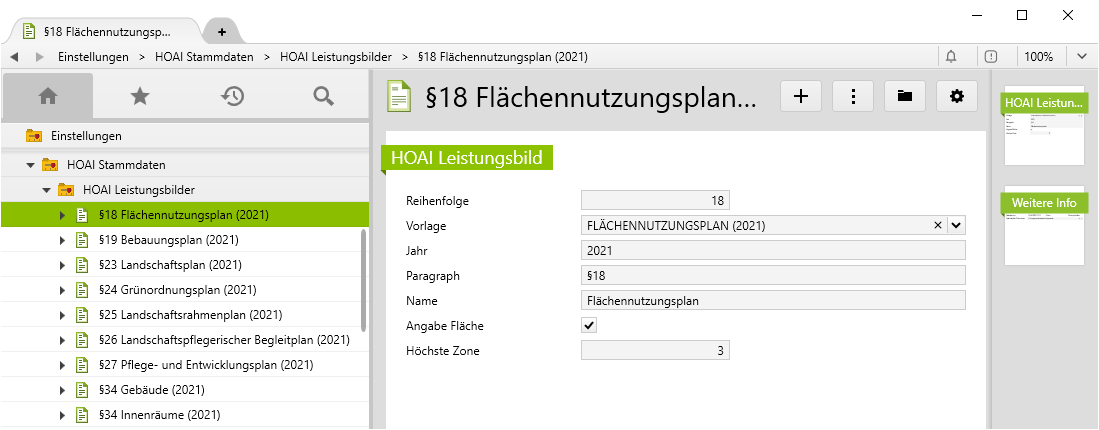The height and width of the screenshot is (430, 1099).
Task: Click the Weitere Info thumbnail
Action: click(x=1044, y=228)
